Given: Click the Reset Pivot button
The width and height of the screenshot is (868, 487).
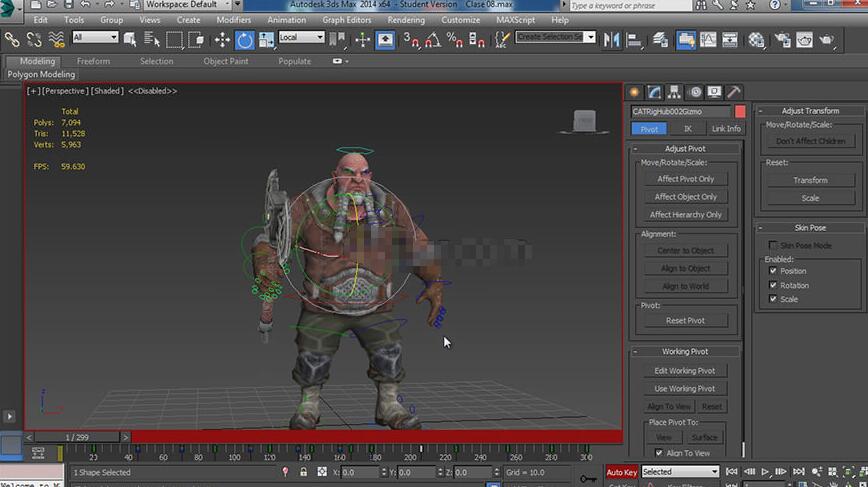Looking at the screenshot, I should click(x=685, y=320).
